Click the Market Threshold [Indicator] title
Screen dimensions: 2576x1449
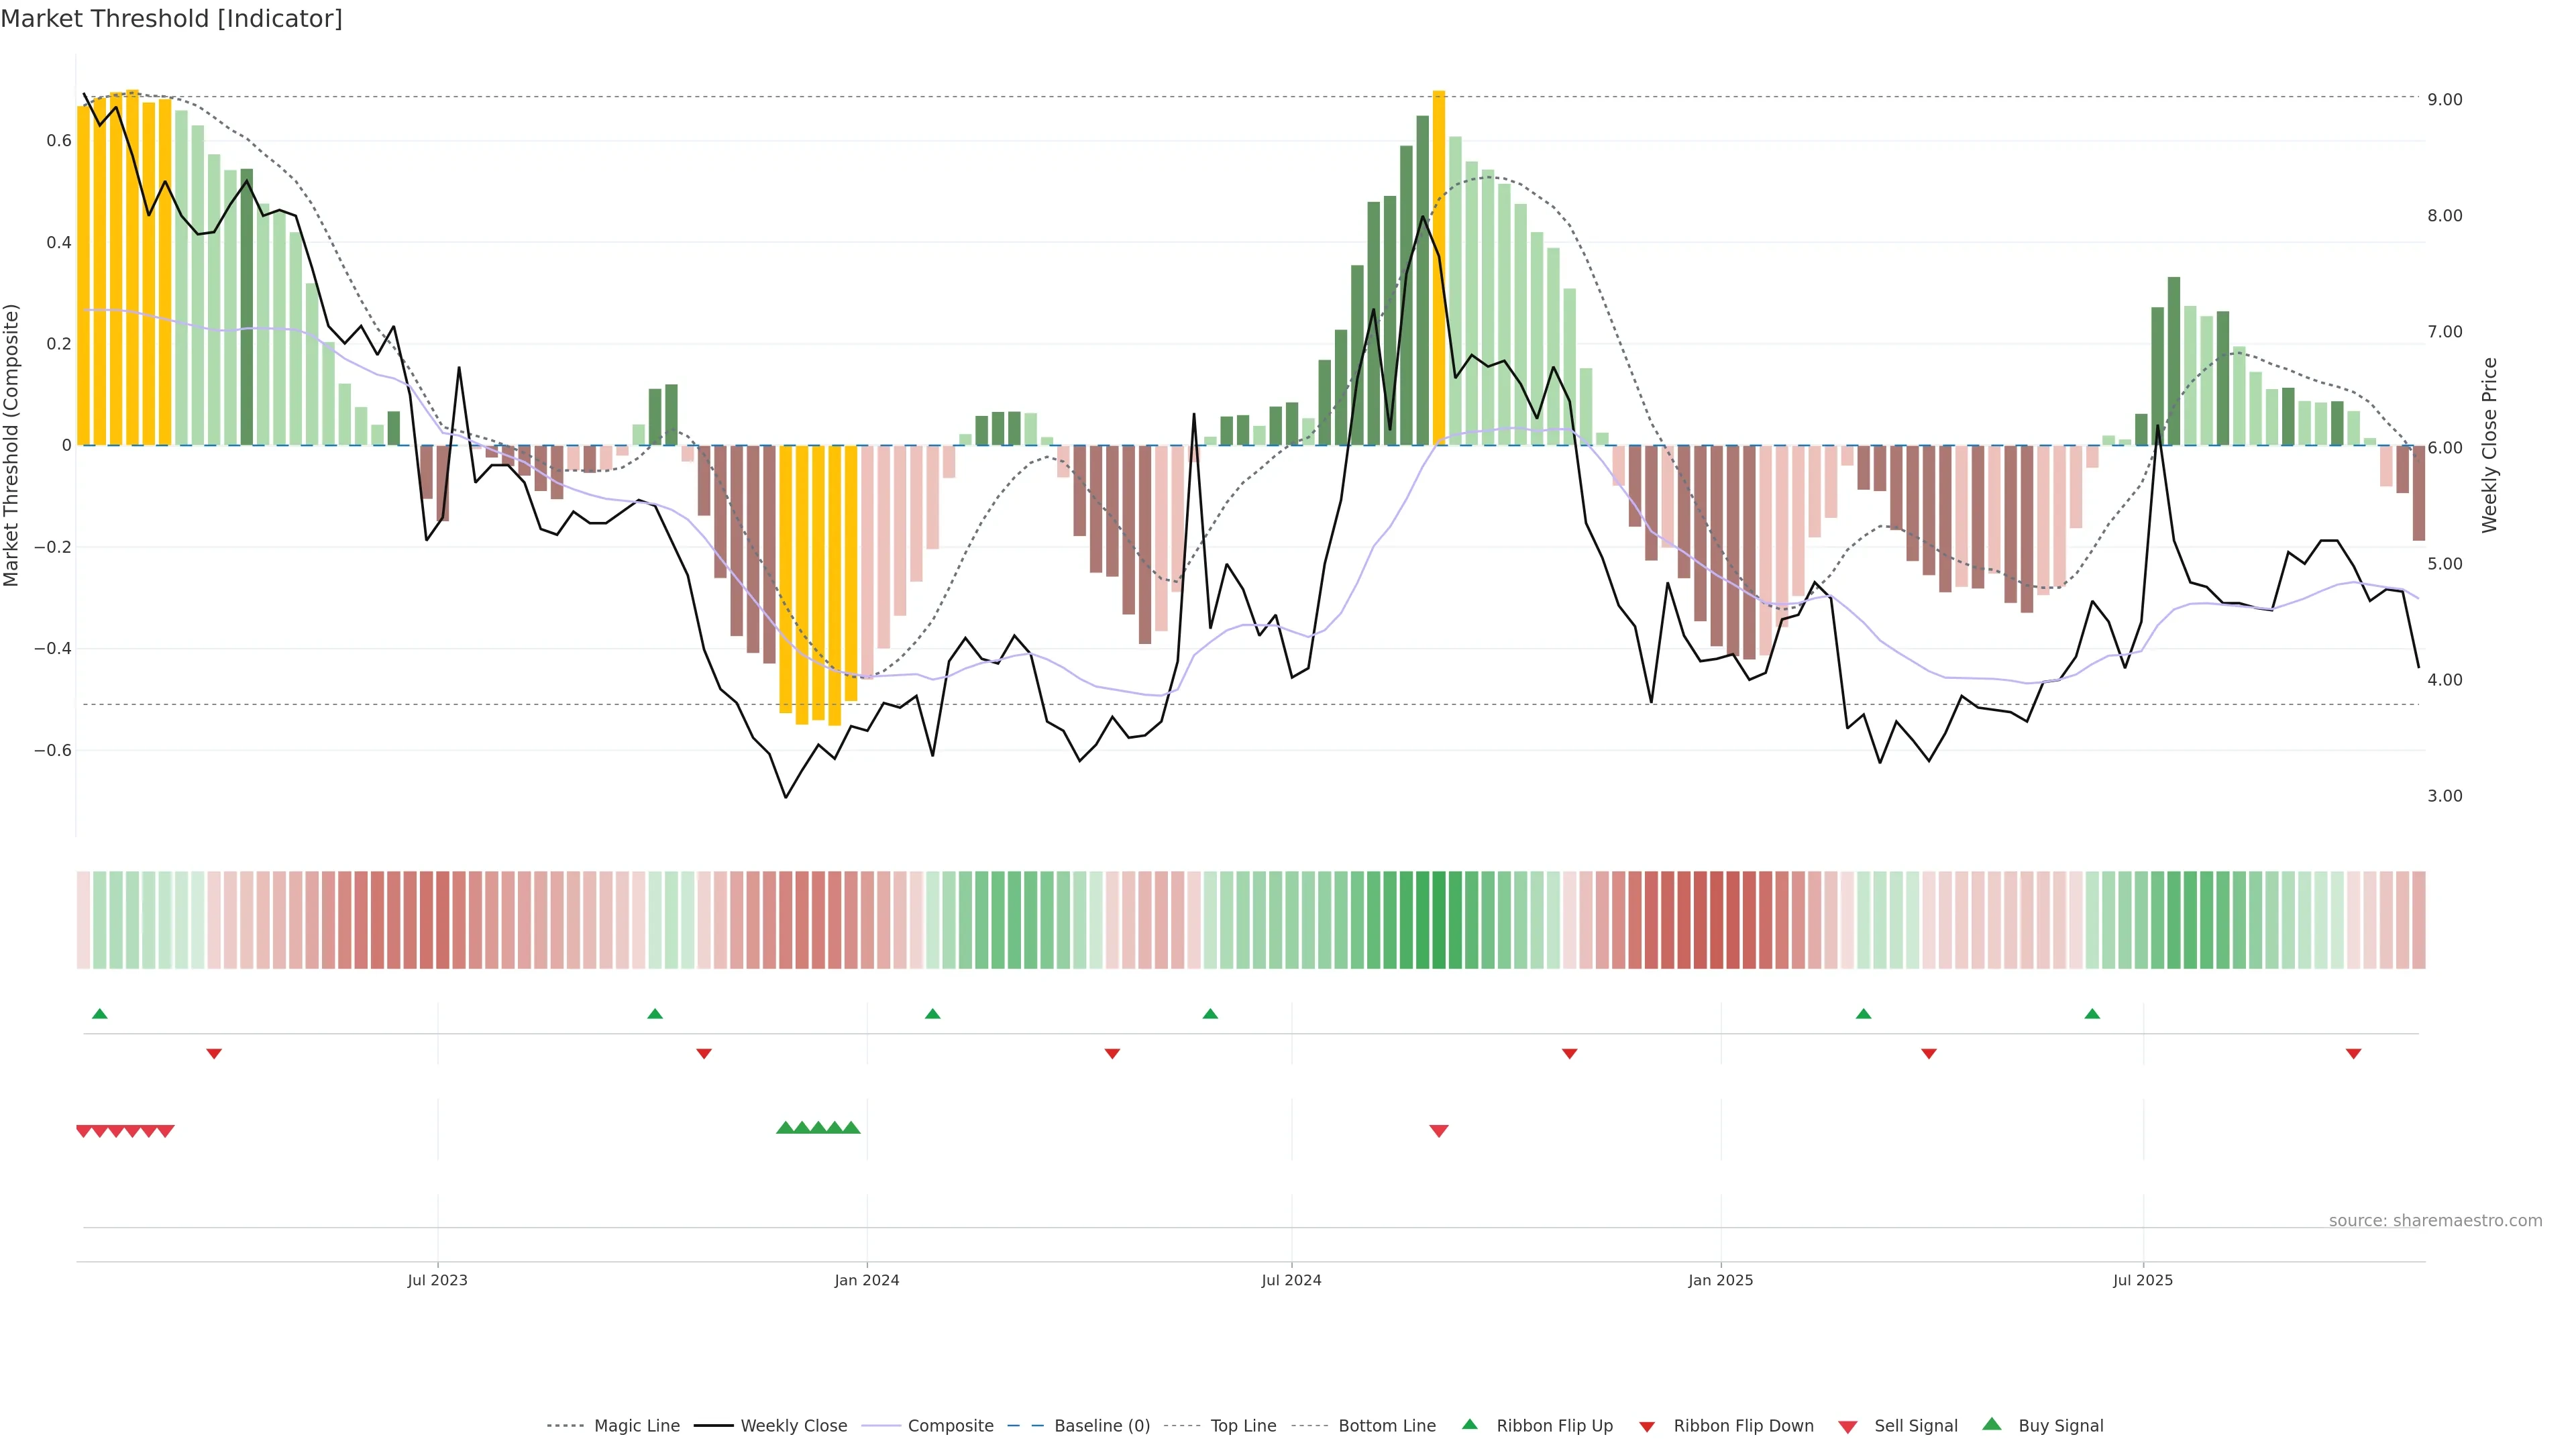tap(171, 18)
